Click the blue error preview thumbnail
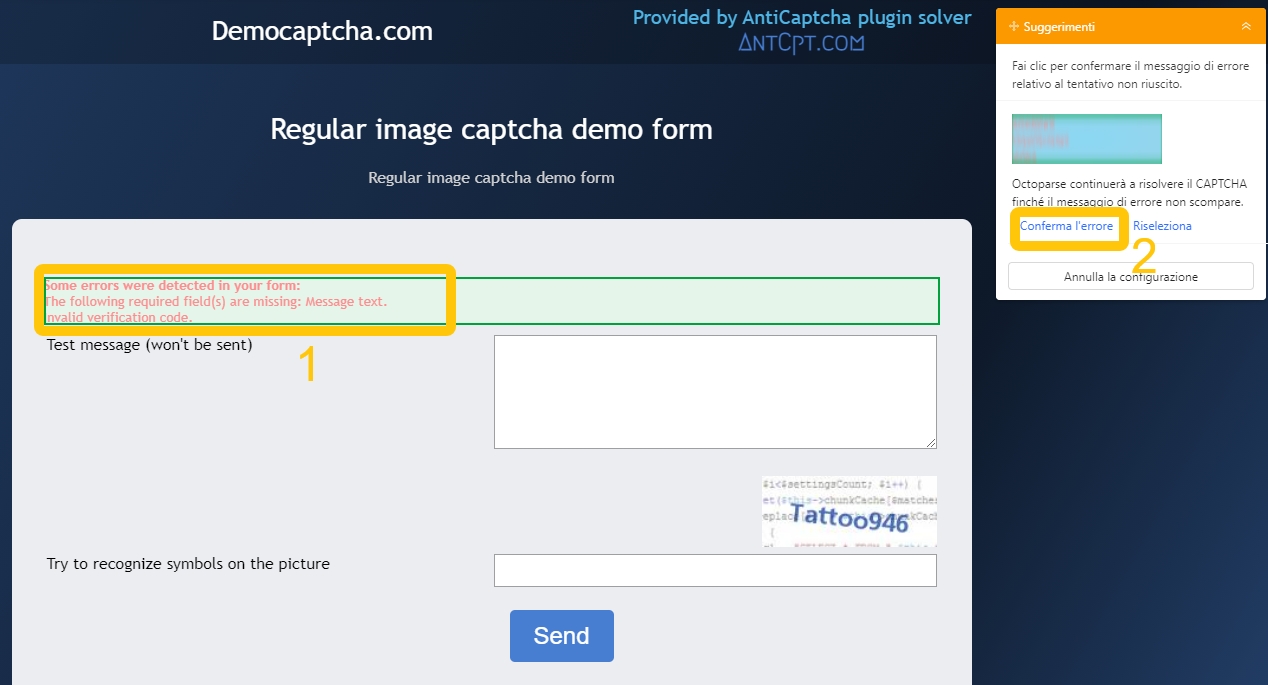 (1086, 139)
